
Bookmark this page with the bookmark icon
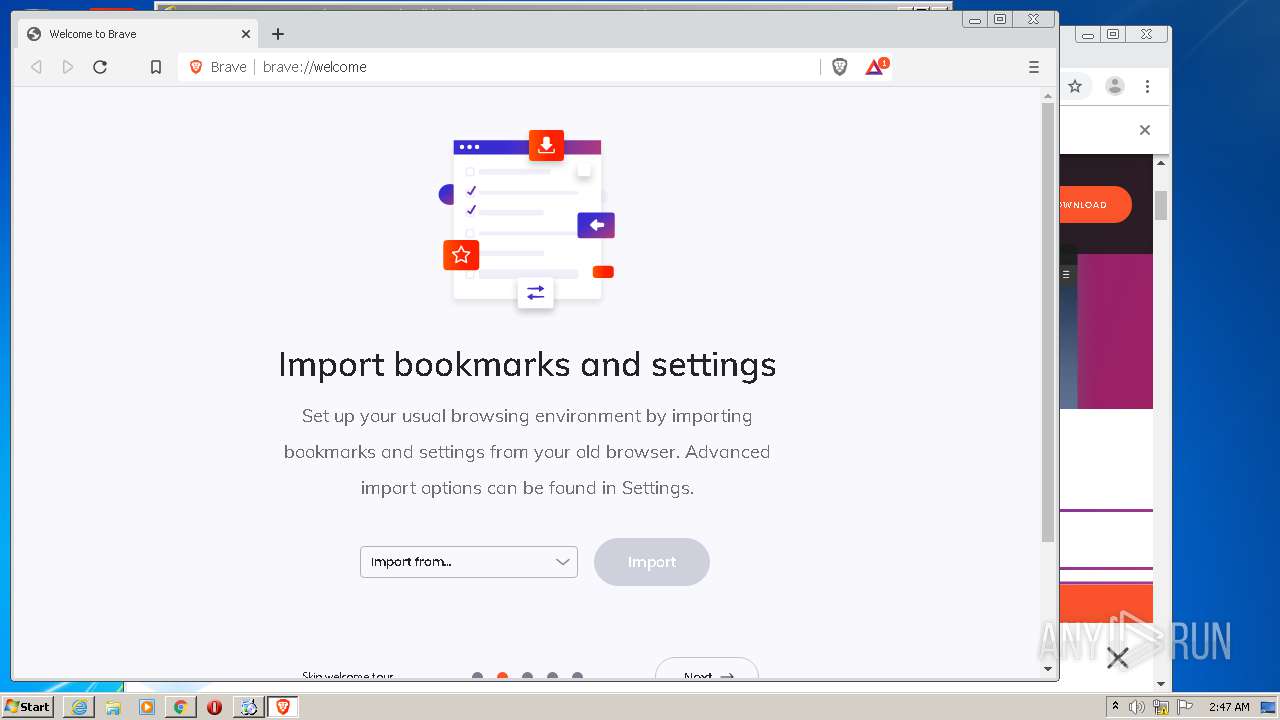[156, 67]
